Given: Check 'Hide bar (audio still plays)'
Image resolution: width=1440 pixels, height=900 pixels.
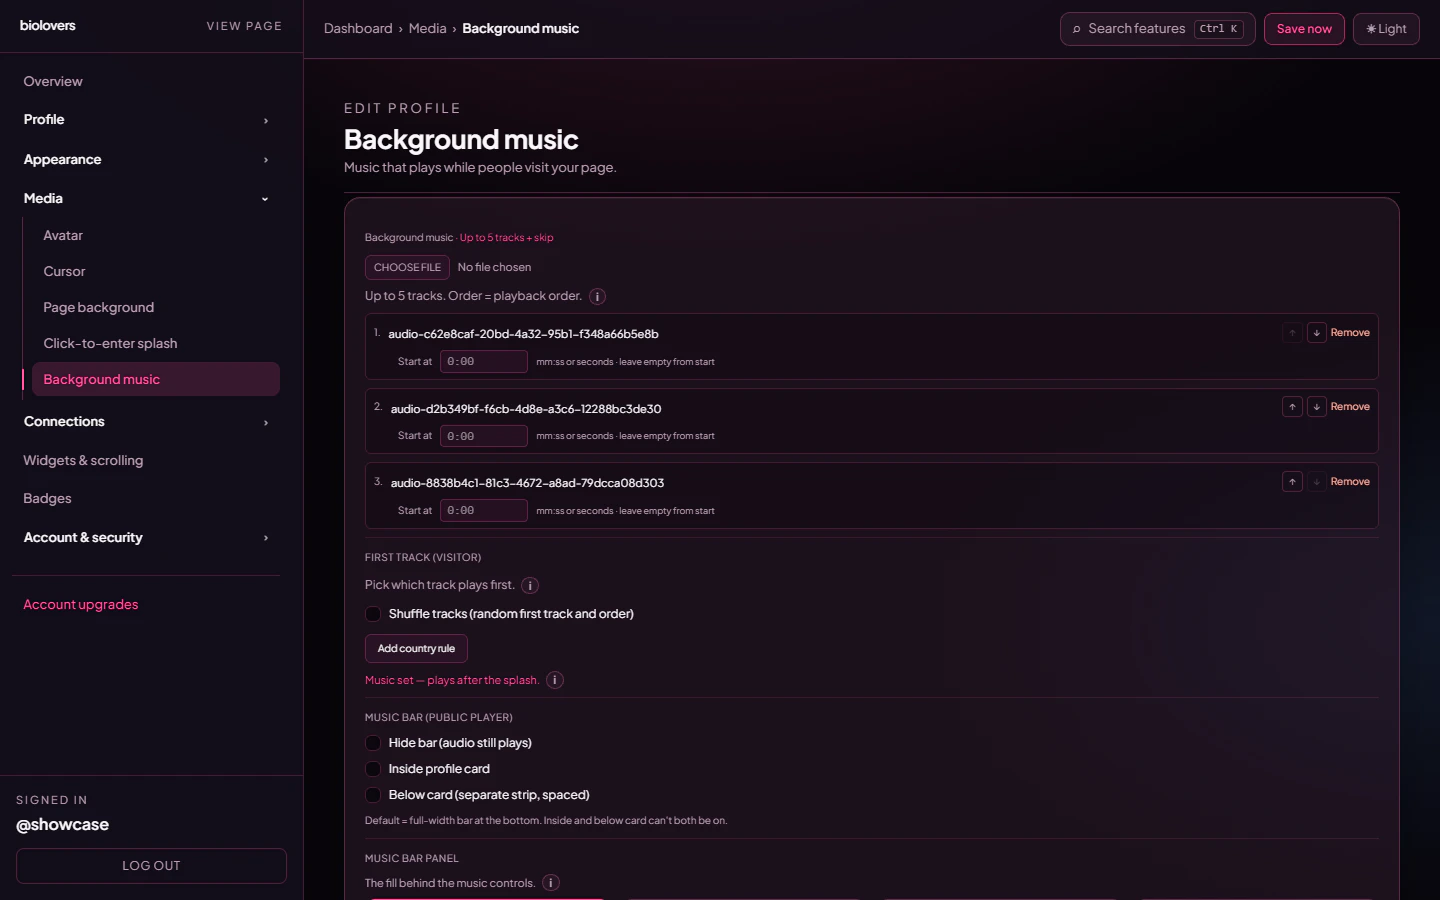Looking at the screenshot, I should [x=372, y=743].
